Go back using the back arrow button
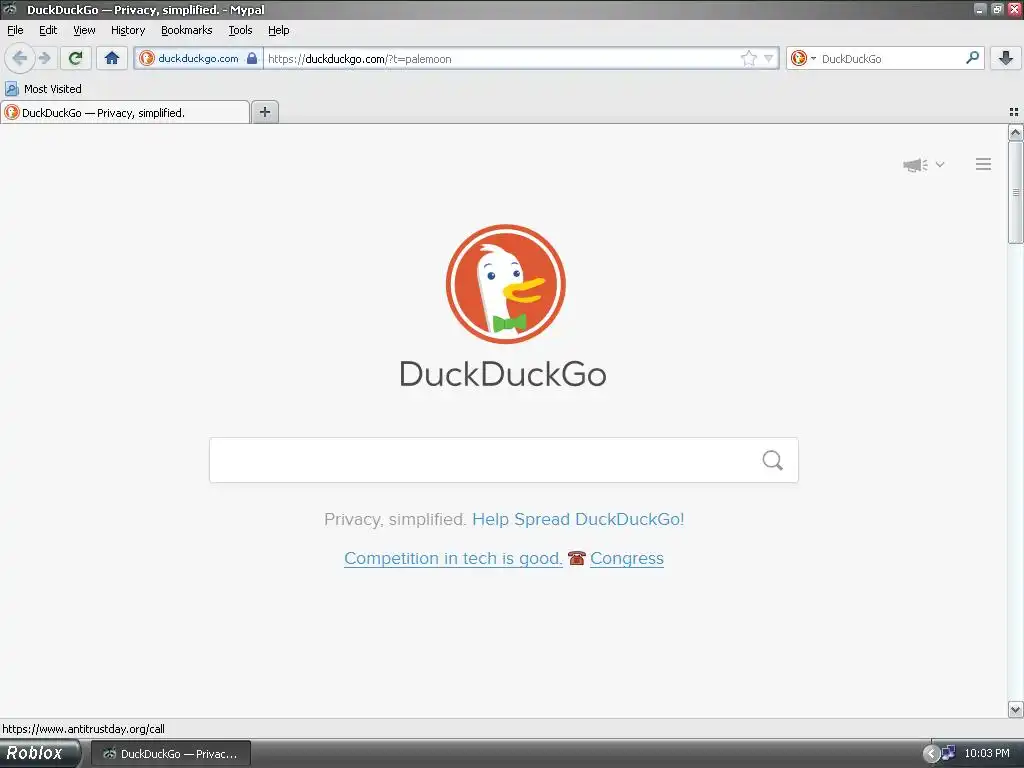Viewport: 1024px width, 768px height. (x=20, y=58)
